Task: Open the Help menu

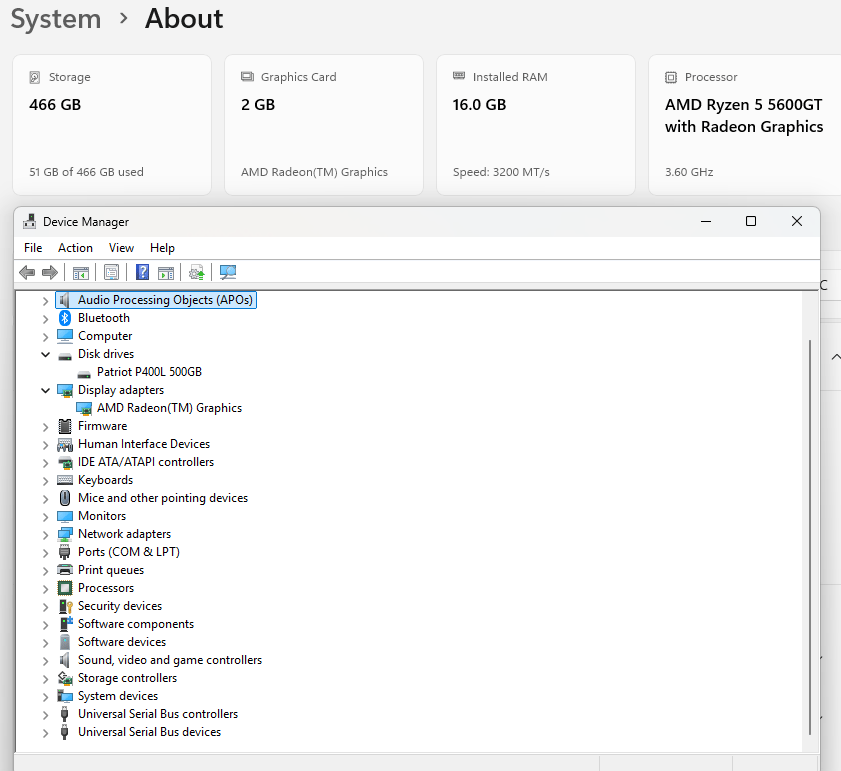Action: (x=163, y=248)
